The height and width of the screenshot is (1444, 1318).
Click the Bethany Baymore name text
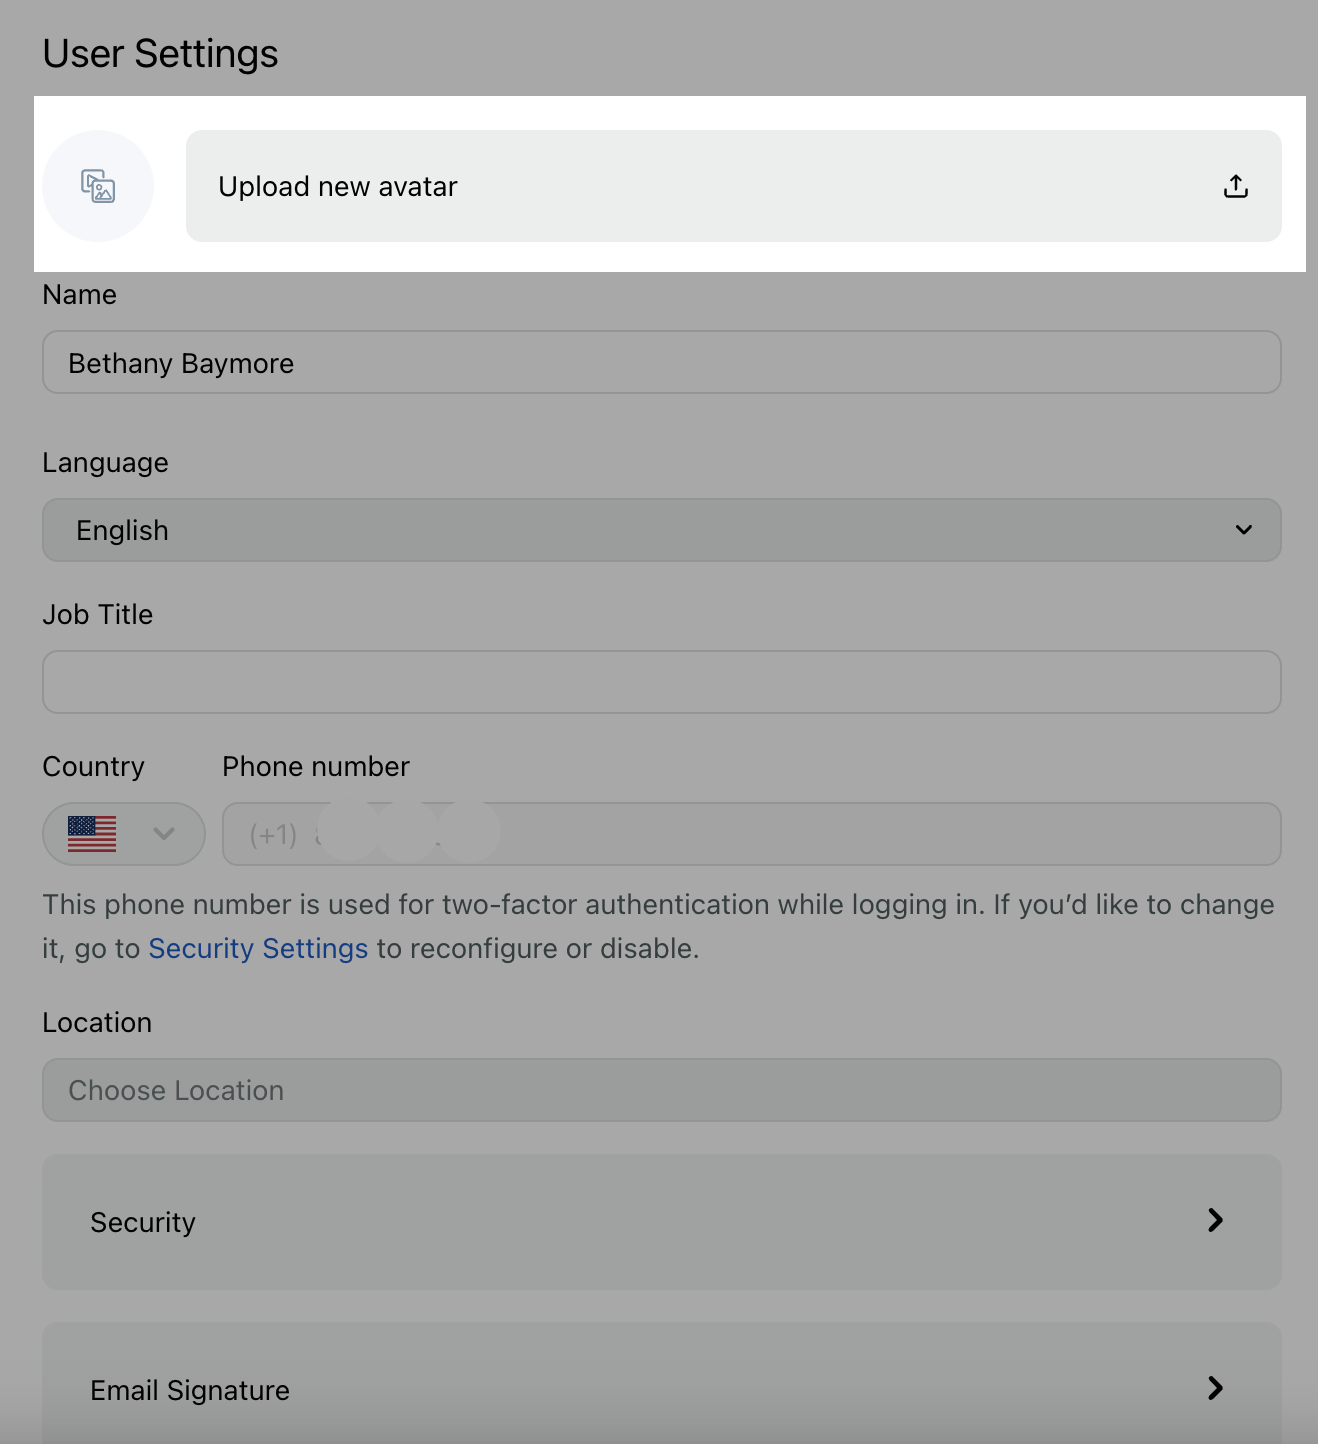click(x=181, y=363)
